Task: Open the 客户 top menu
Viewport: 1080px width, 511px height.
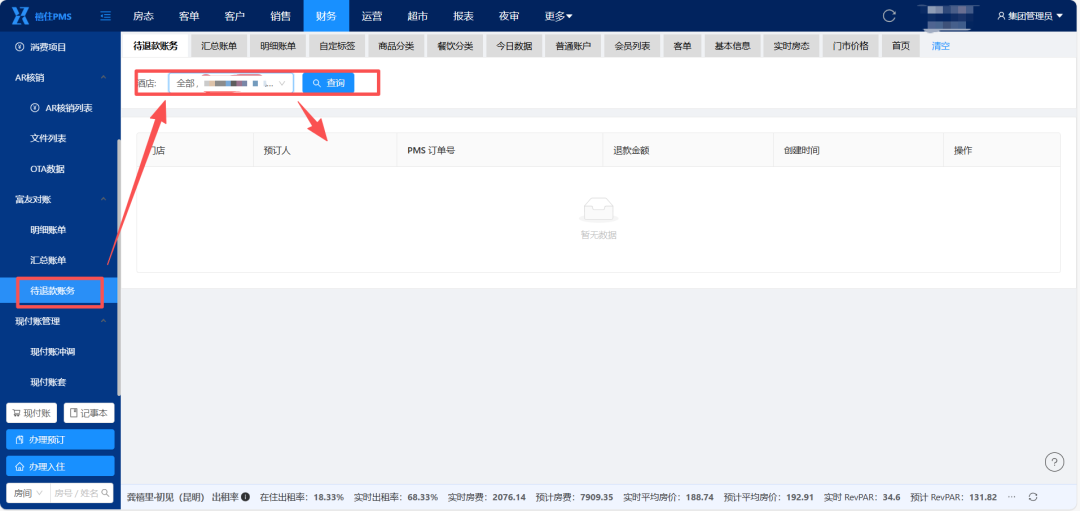Action: point(235,15)
